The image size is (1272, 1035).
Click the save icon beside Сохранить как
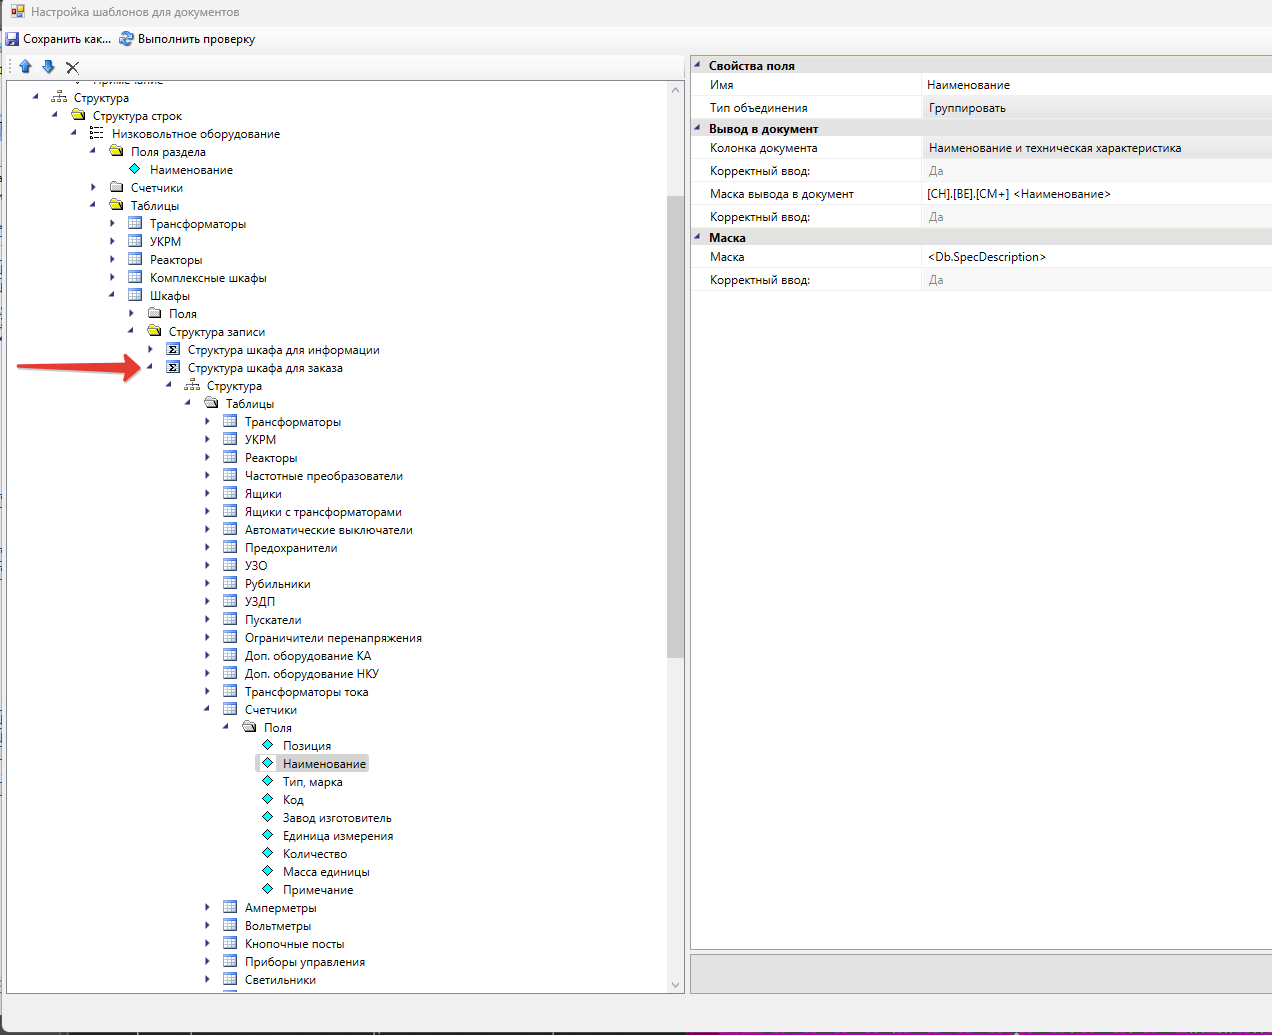click(x=12, y=39)
